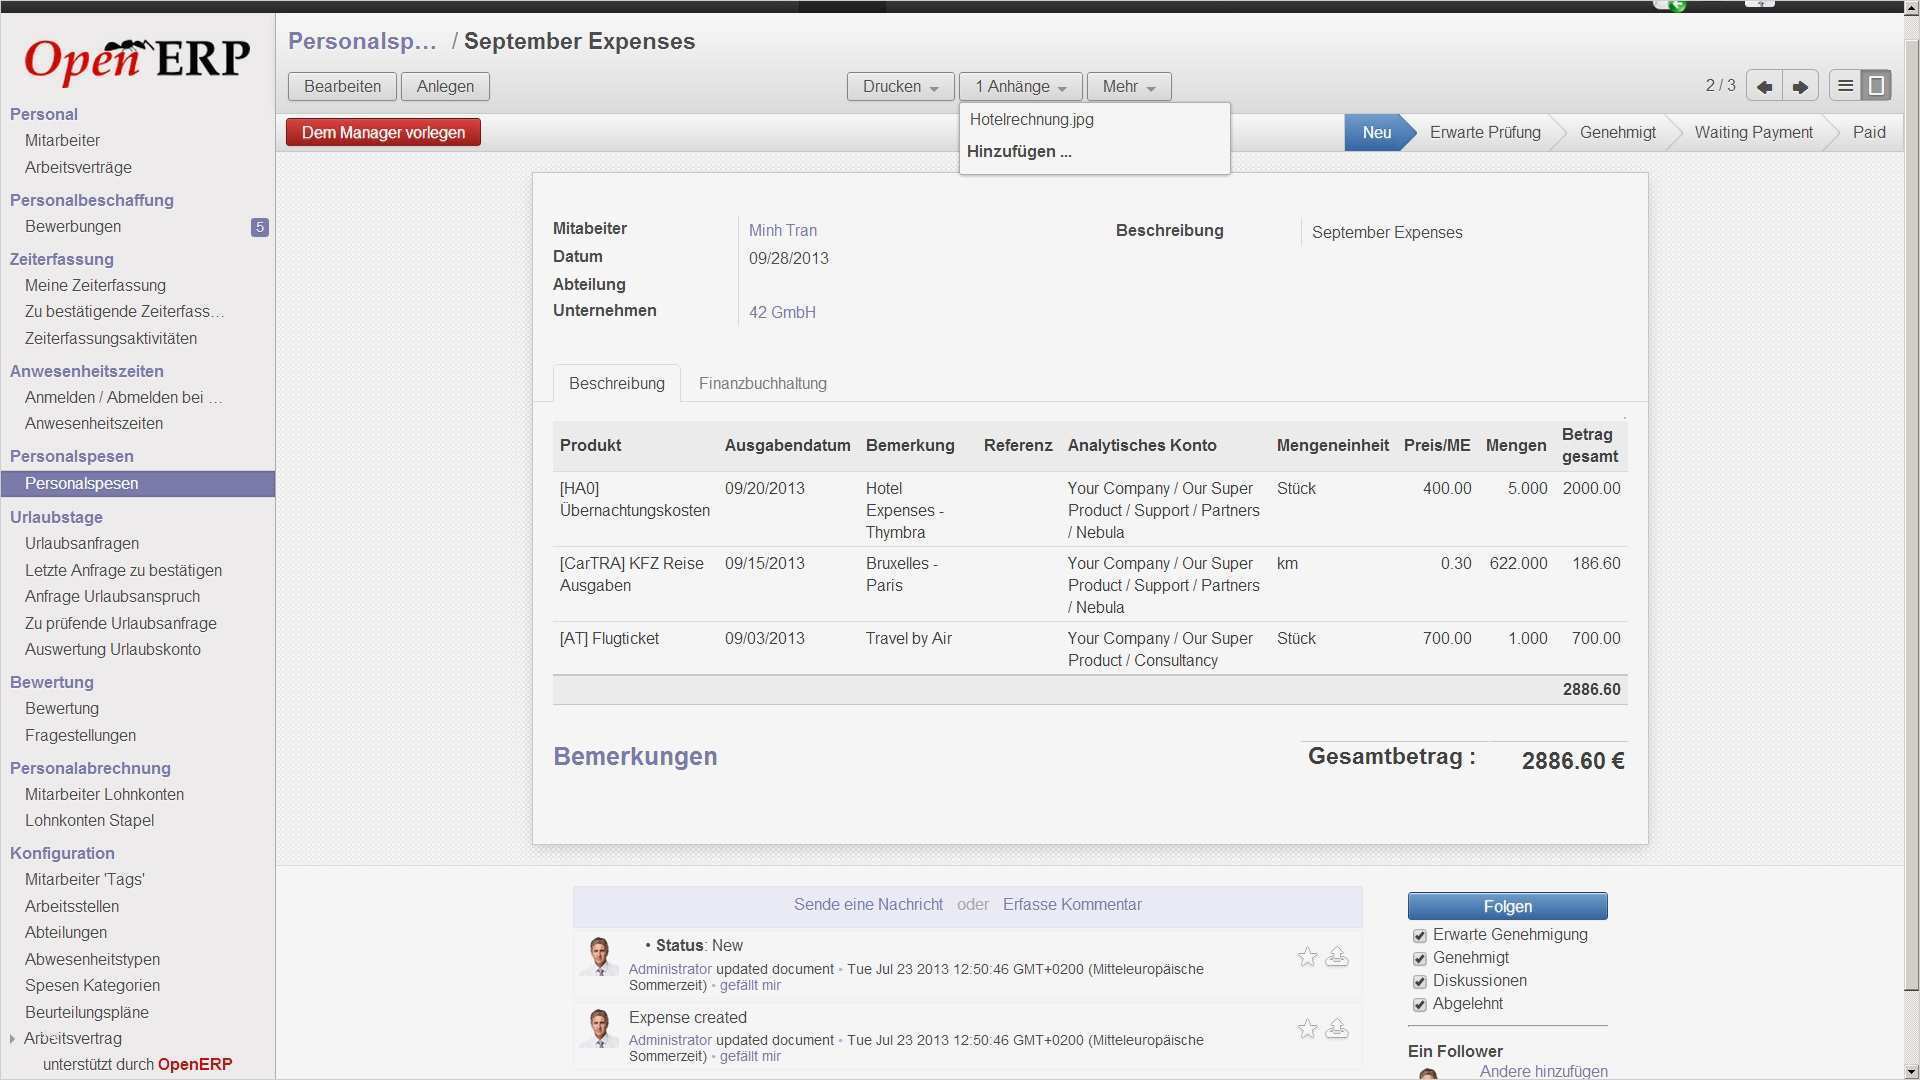Click the upload icon on Expense created message
The height and width of the screenshot is (1080, 1920).
point(1339,1028)
